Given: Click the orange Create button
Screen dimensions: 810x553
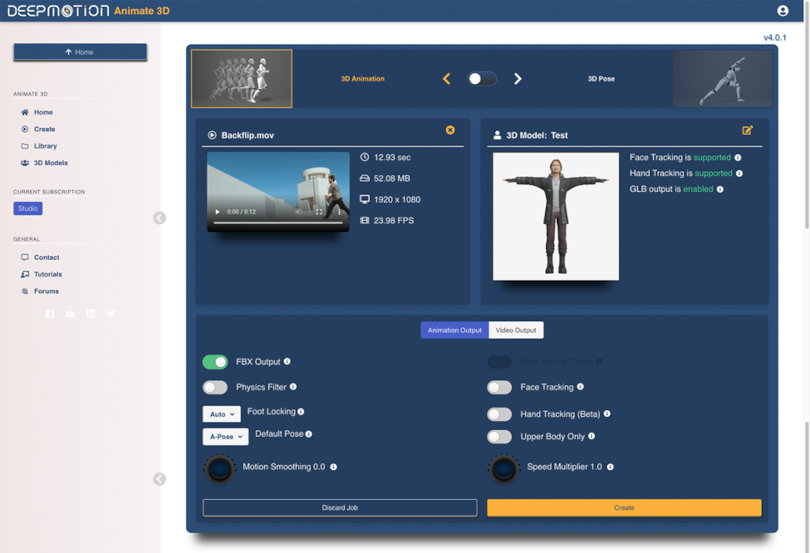Looking at the screenshot, I should click(624, 508).
